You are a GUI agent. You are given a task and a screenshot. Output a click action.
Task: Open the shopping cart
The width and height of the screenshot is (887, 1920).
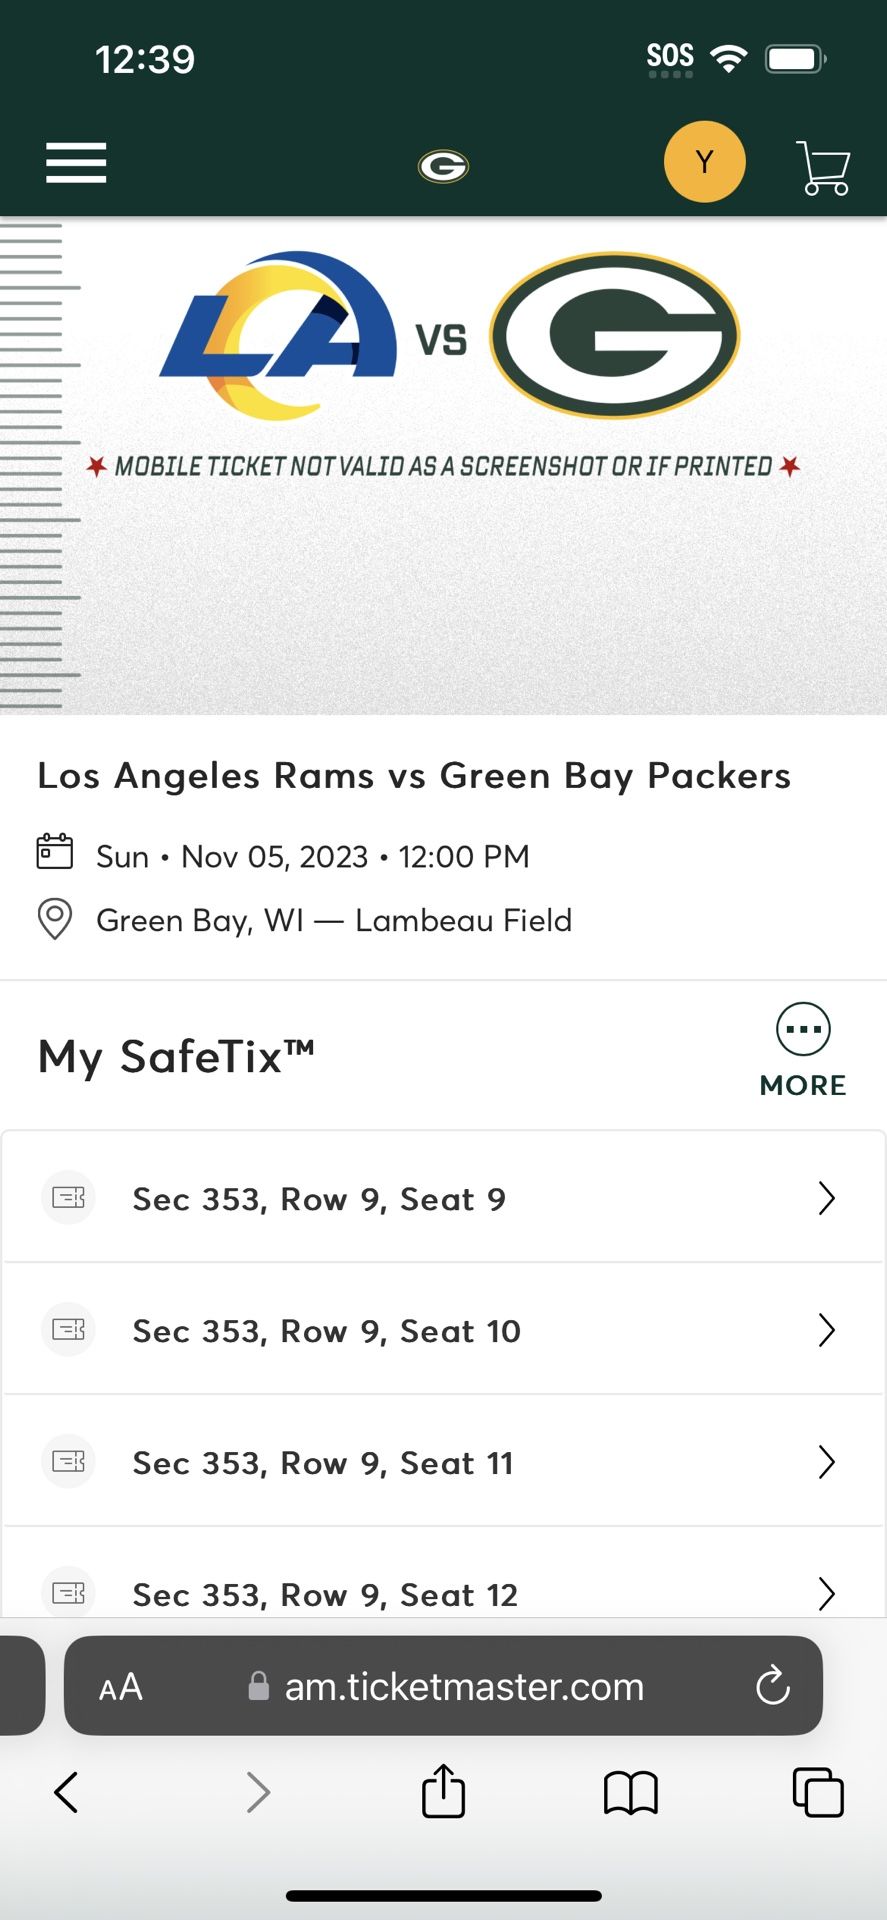click(x=823, y=167)
